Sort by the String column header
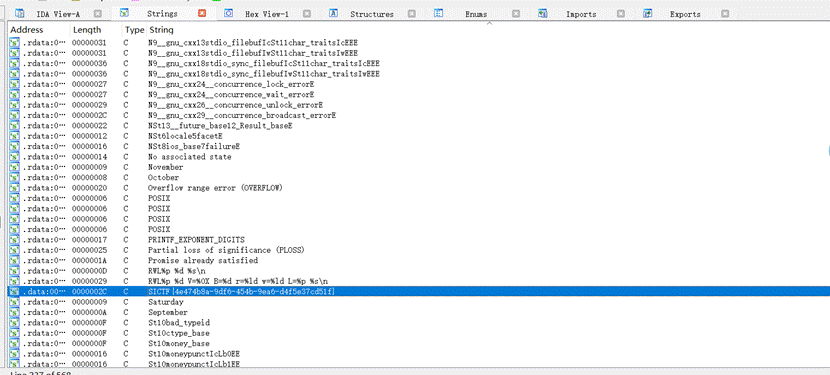The image size is (830, 375). (x=161, y=30)
